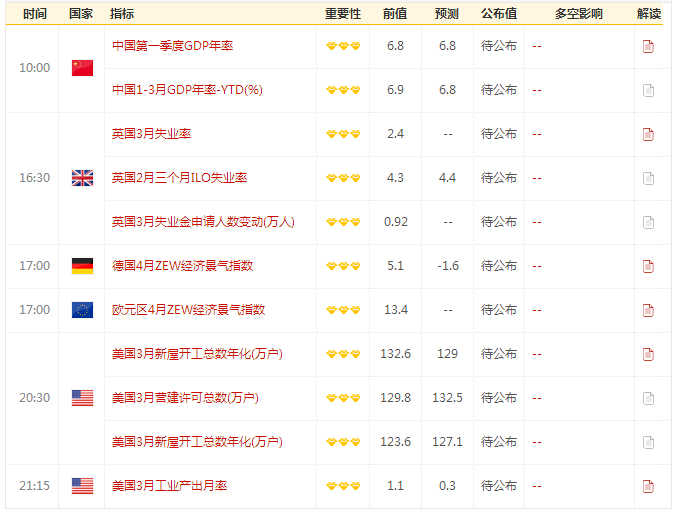
Task: Click importance stars for 美国3月工业产出月率
Action: click(x=343, y=486)
